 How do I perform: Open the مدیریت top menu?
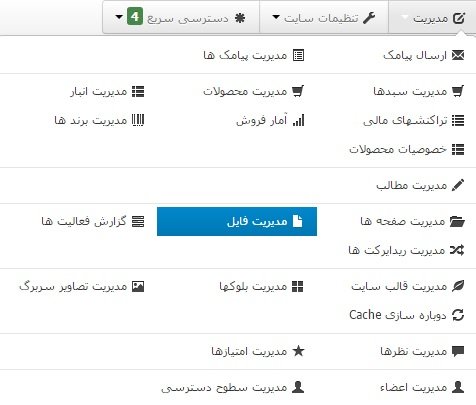[x=432, y=18]
